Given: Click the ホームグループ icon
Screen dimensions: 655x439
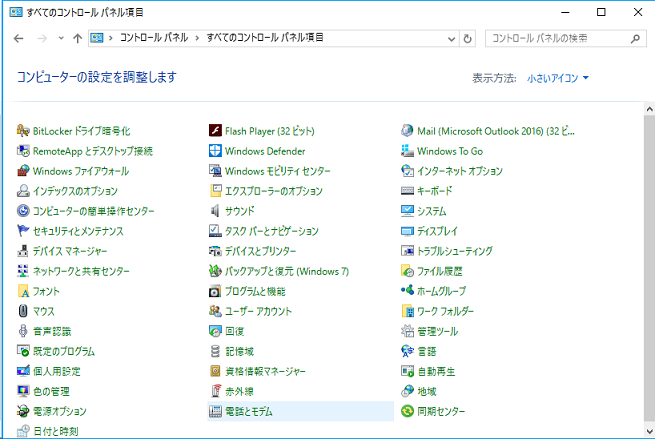Looking at the screenshot, I should pos(407,291).
